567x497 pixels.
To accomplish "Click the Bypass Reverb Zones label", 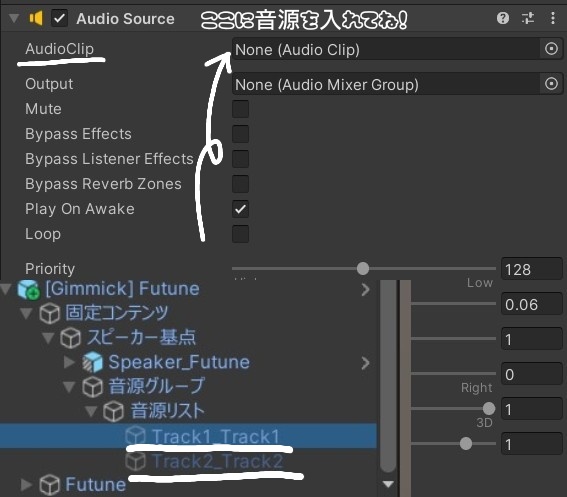I will (103, 184).
